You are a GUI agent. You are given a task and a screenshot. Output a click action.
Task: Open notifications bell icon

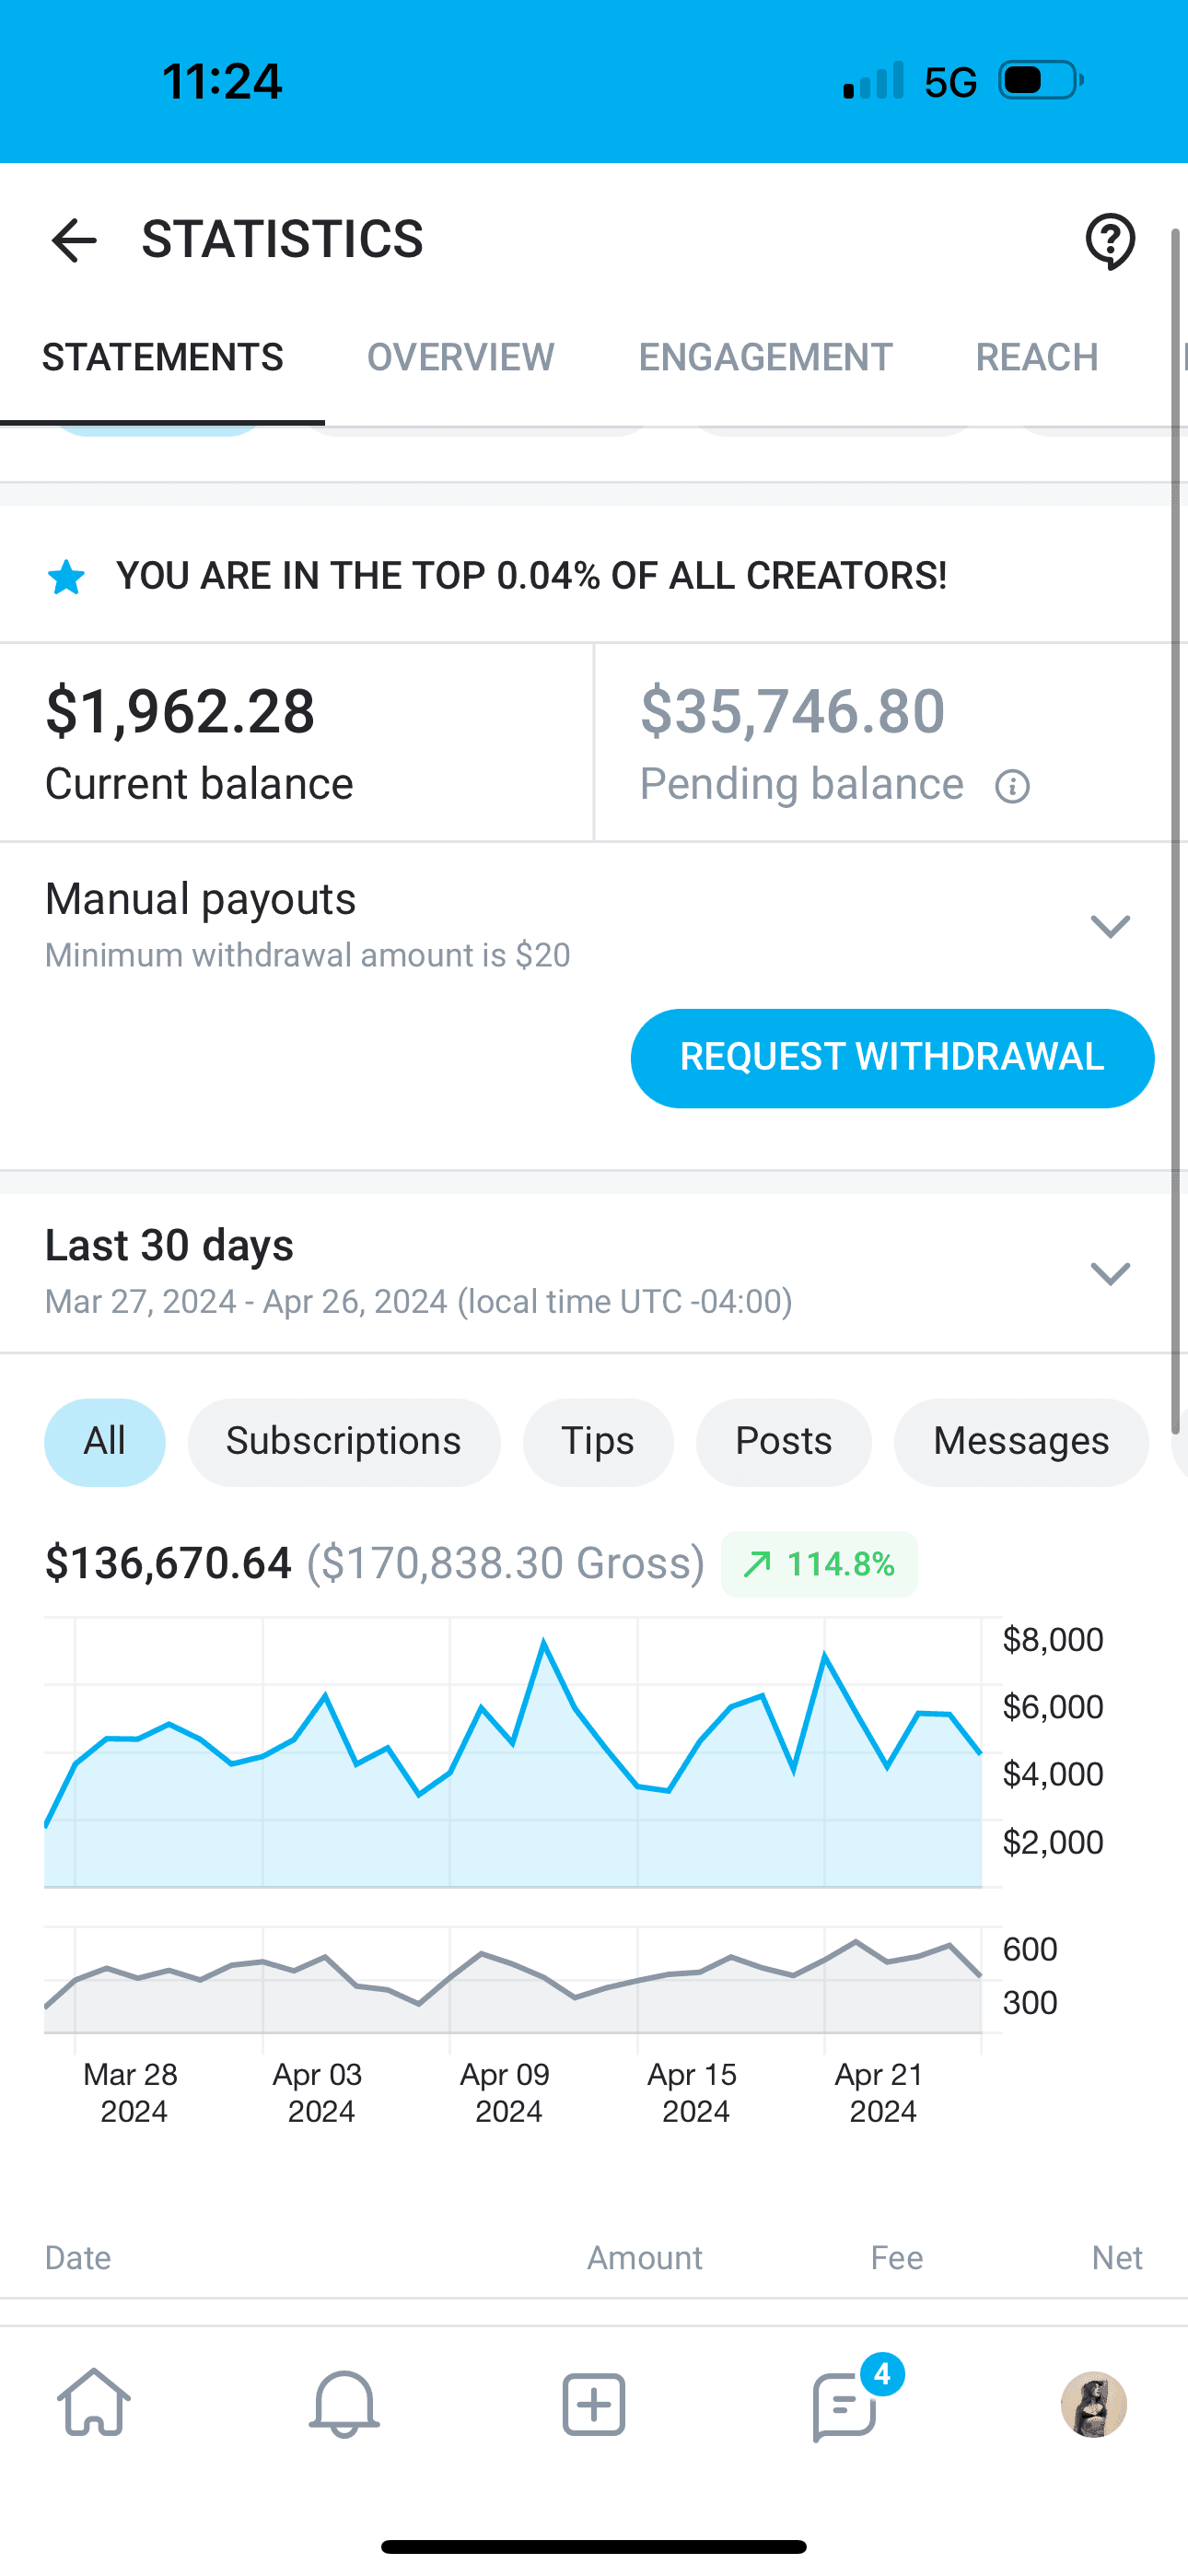click(344, 2403)
